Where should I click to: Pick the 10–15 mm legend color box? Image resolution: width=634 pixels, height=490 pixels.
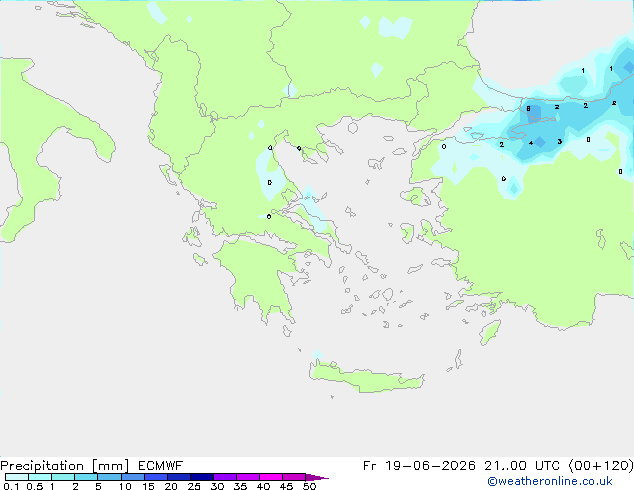(x=132, y=477)
